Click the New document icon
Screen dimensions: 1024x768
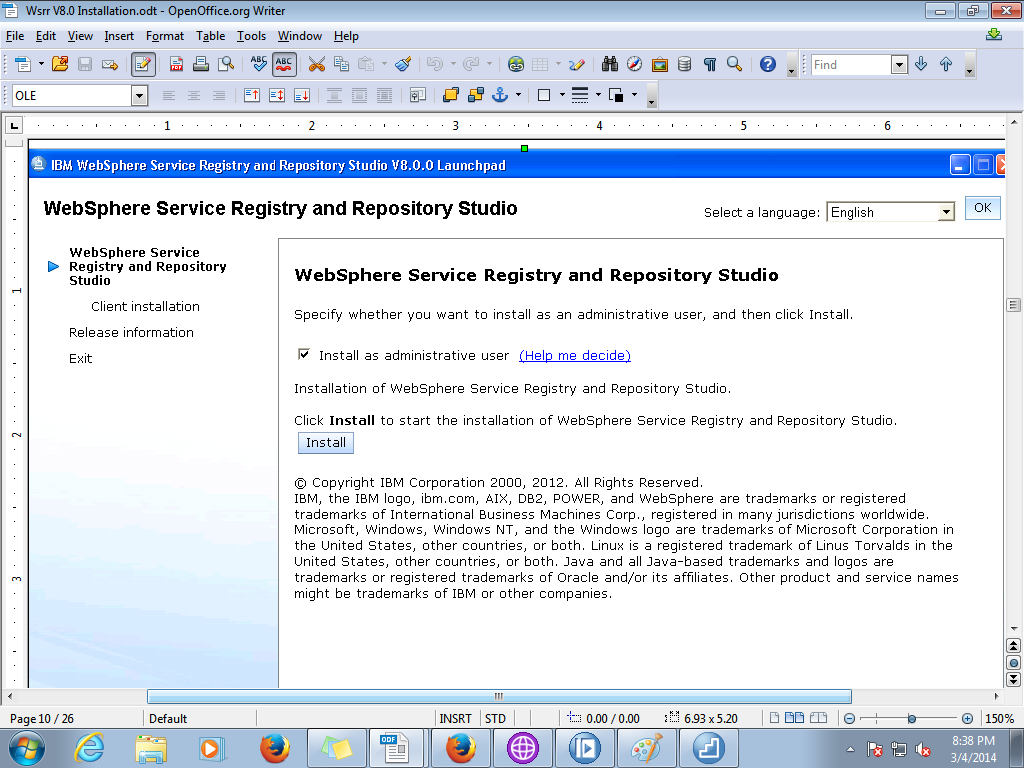[x=23, y=64]
